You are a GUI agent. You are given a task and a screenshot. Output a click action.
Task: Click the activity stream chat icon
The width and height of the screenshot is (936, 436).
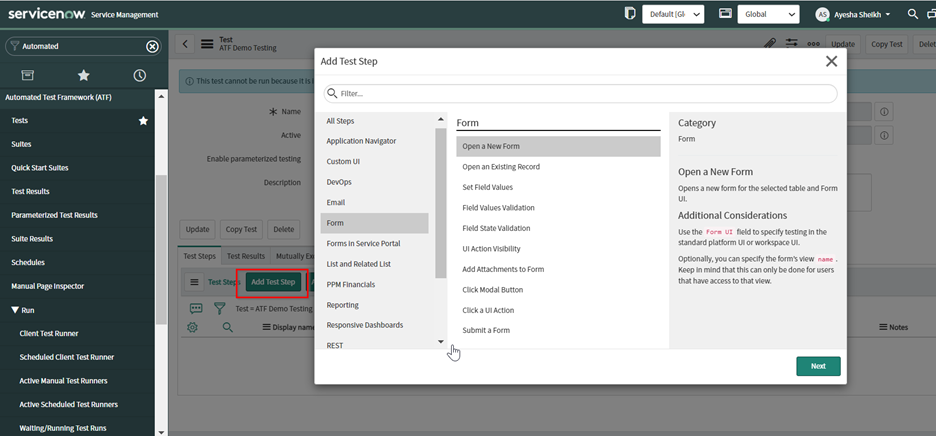pyautogui.click(x=196, y=308)
